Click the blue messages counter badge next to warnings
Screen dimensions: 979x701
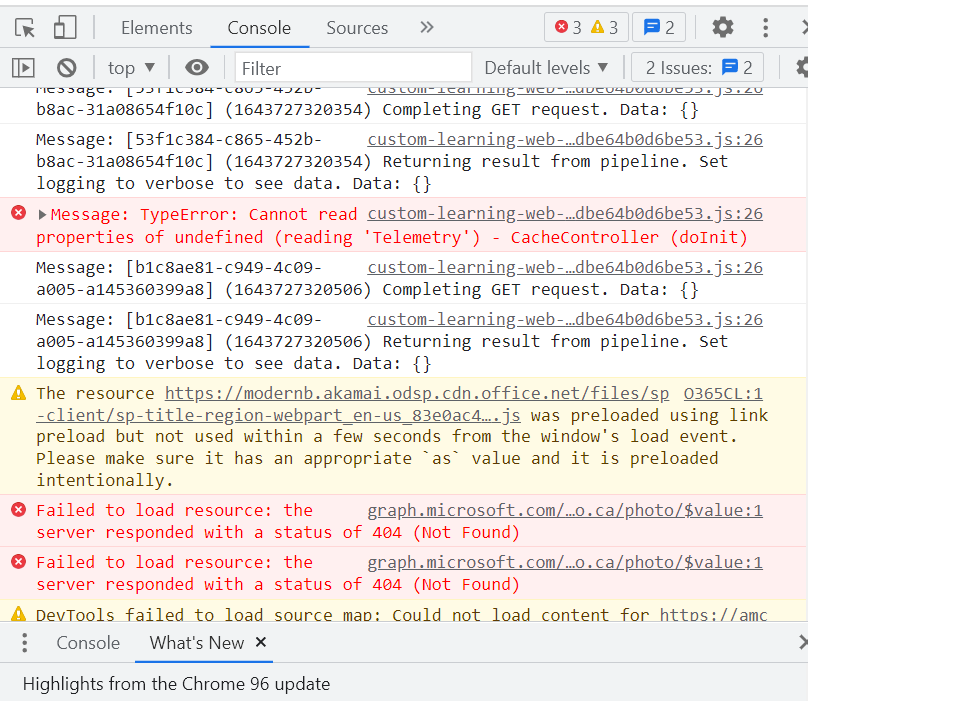point(659,27)
